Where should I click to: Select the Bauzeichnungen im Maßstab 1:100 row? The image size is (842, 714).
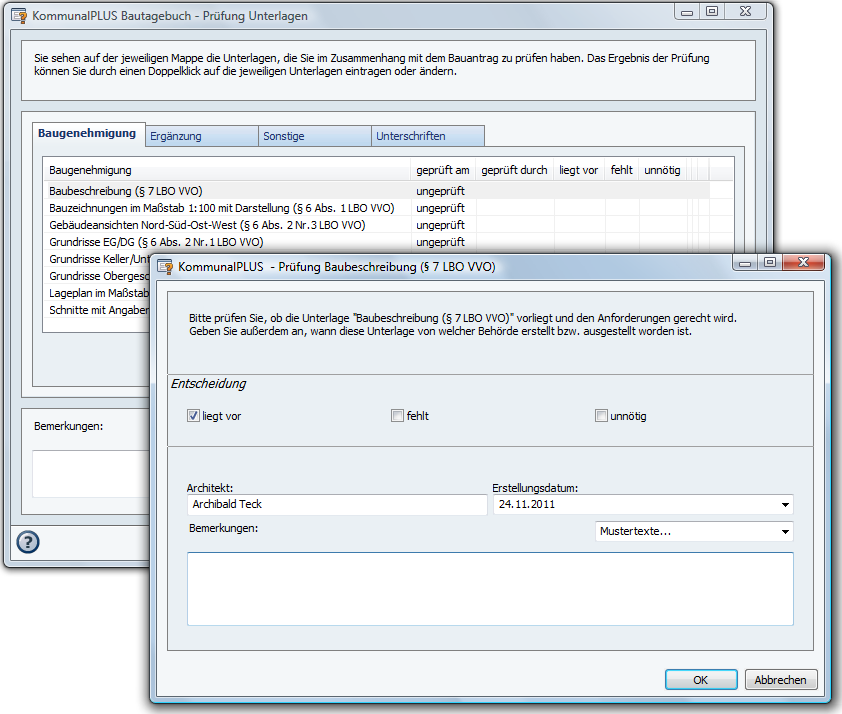coord(222,208)
